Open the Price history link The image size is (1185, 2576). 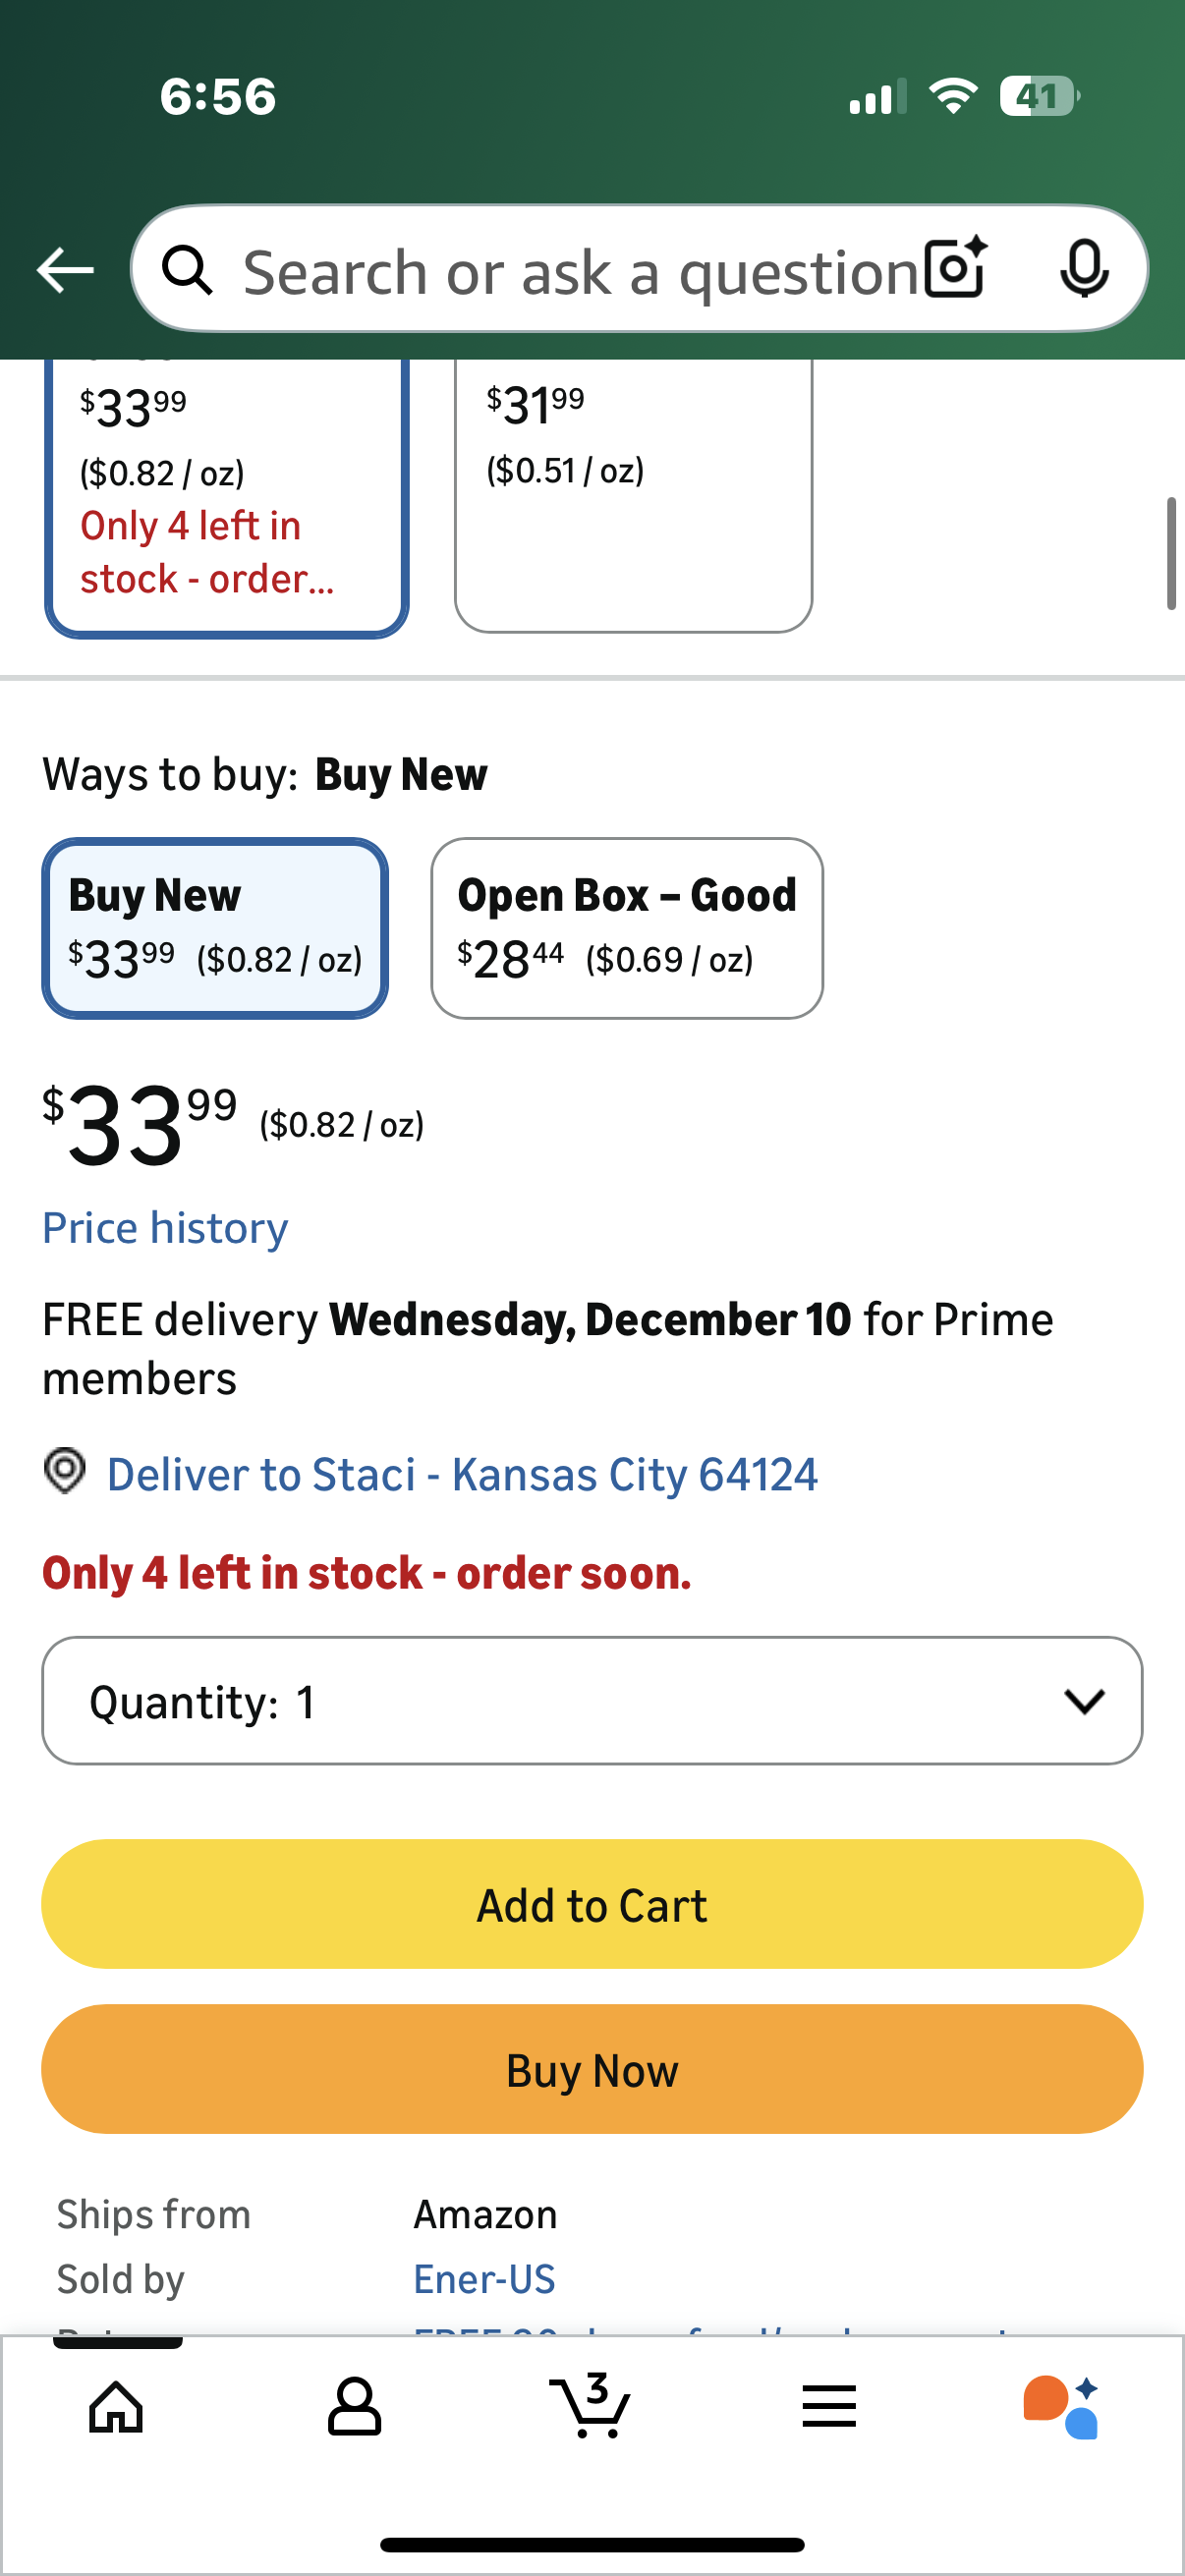point(165,1228)
